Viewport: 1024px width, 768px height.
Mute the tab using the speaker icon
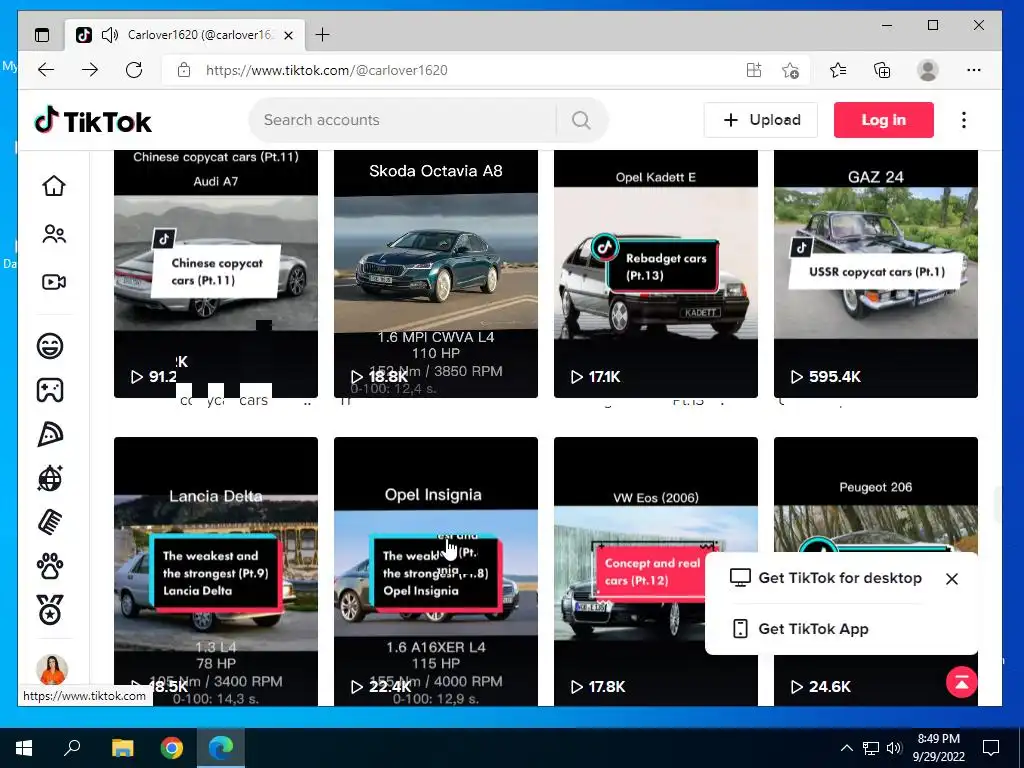pyautogui.click(x=110, y=35)
